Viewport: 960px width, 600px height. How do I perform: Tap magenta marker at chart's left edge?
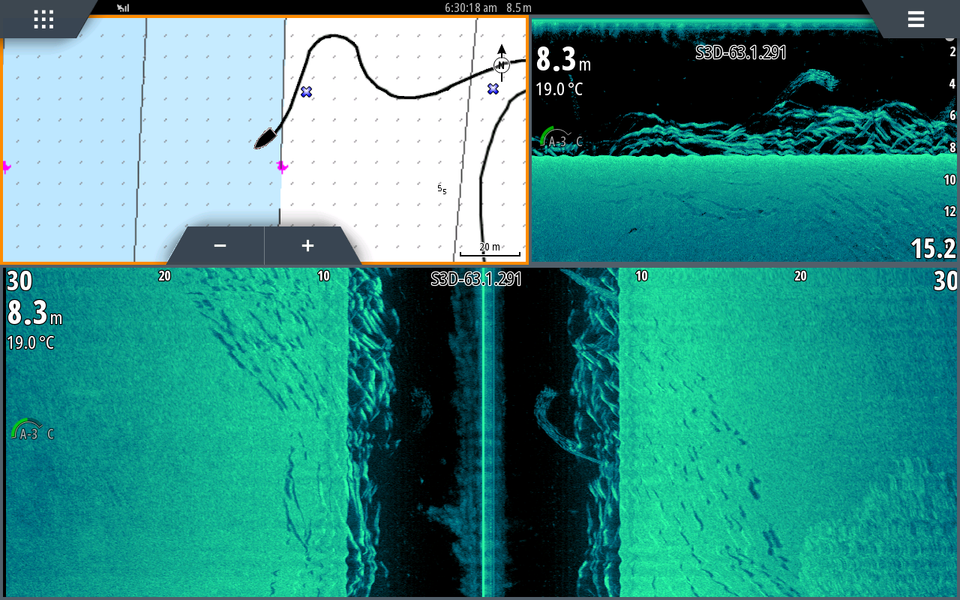[5, 167]
